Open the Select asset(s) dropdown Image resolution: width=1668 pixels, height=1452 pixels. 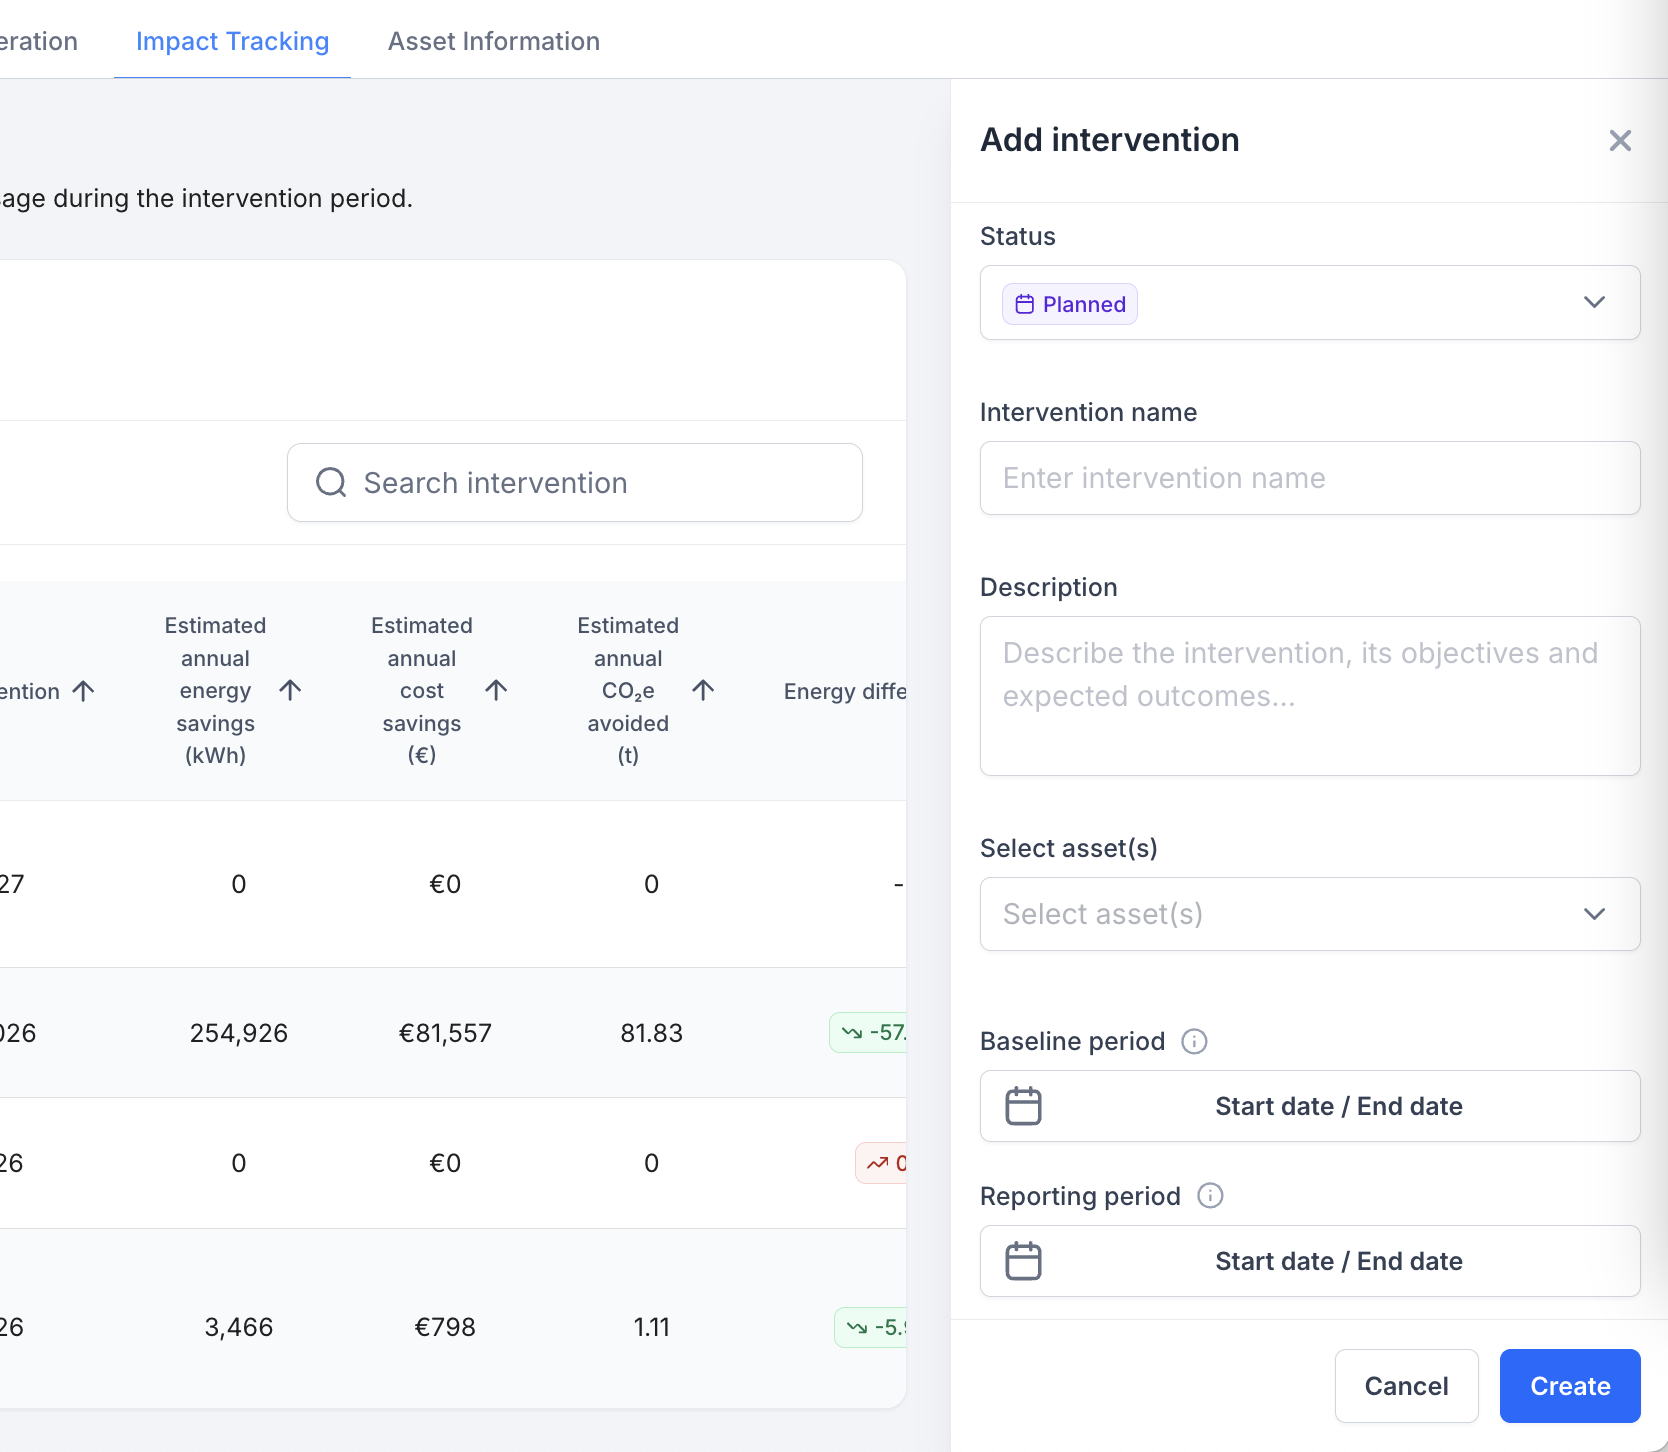click(x=1310, y=914)
